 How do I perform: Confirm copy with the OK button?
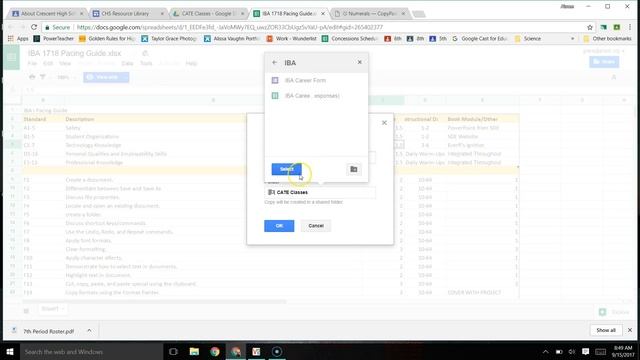coord(279,226)
